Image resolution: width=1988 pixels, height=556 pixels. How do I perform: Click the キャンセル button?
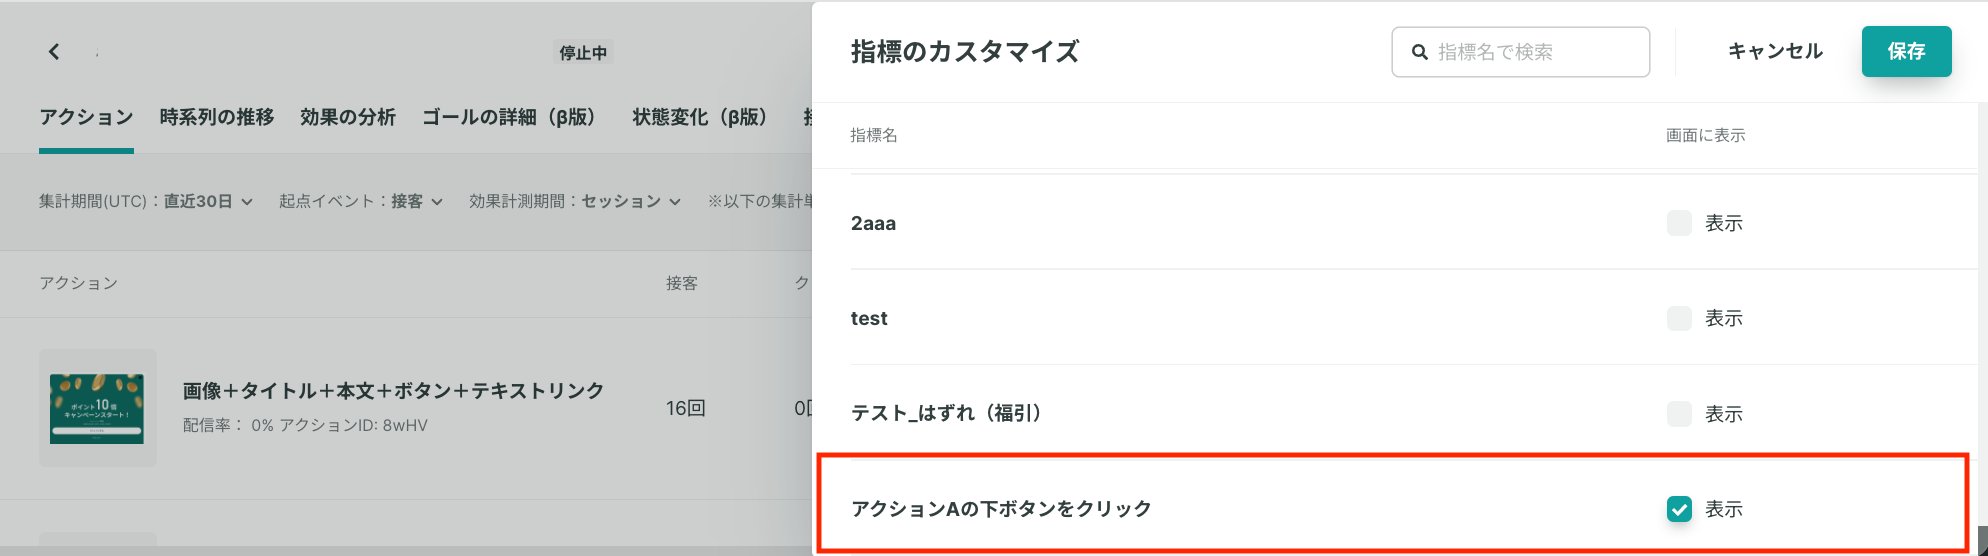click(1775, 51)
